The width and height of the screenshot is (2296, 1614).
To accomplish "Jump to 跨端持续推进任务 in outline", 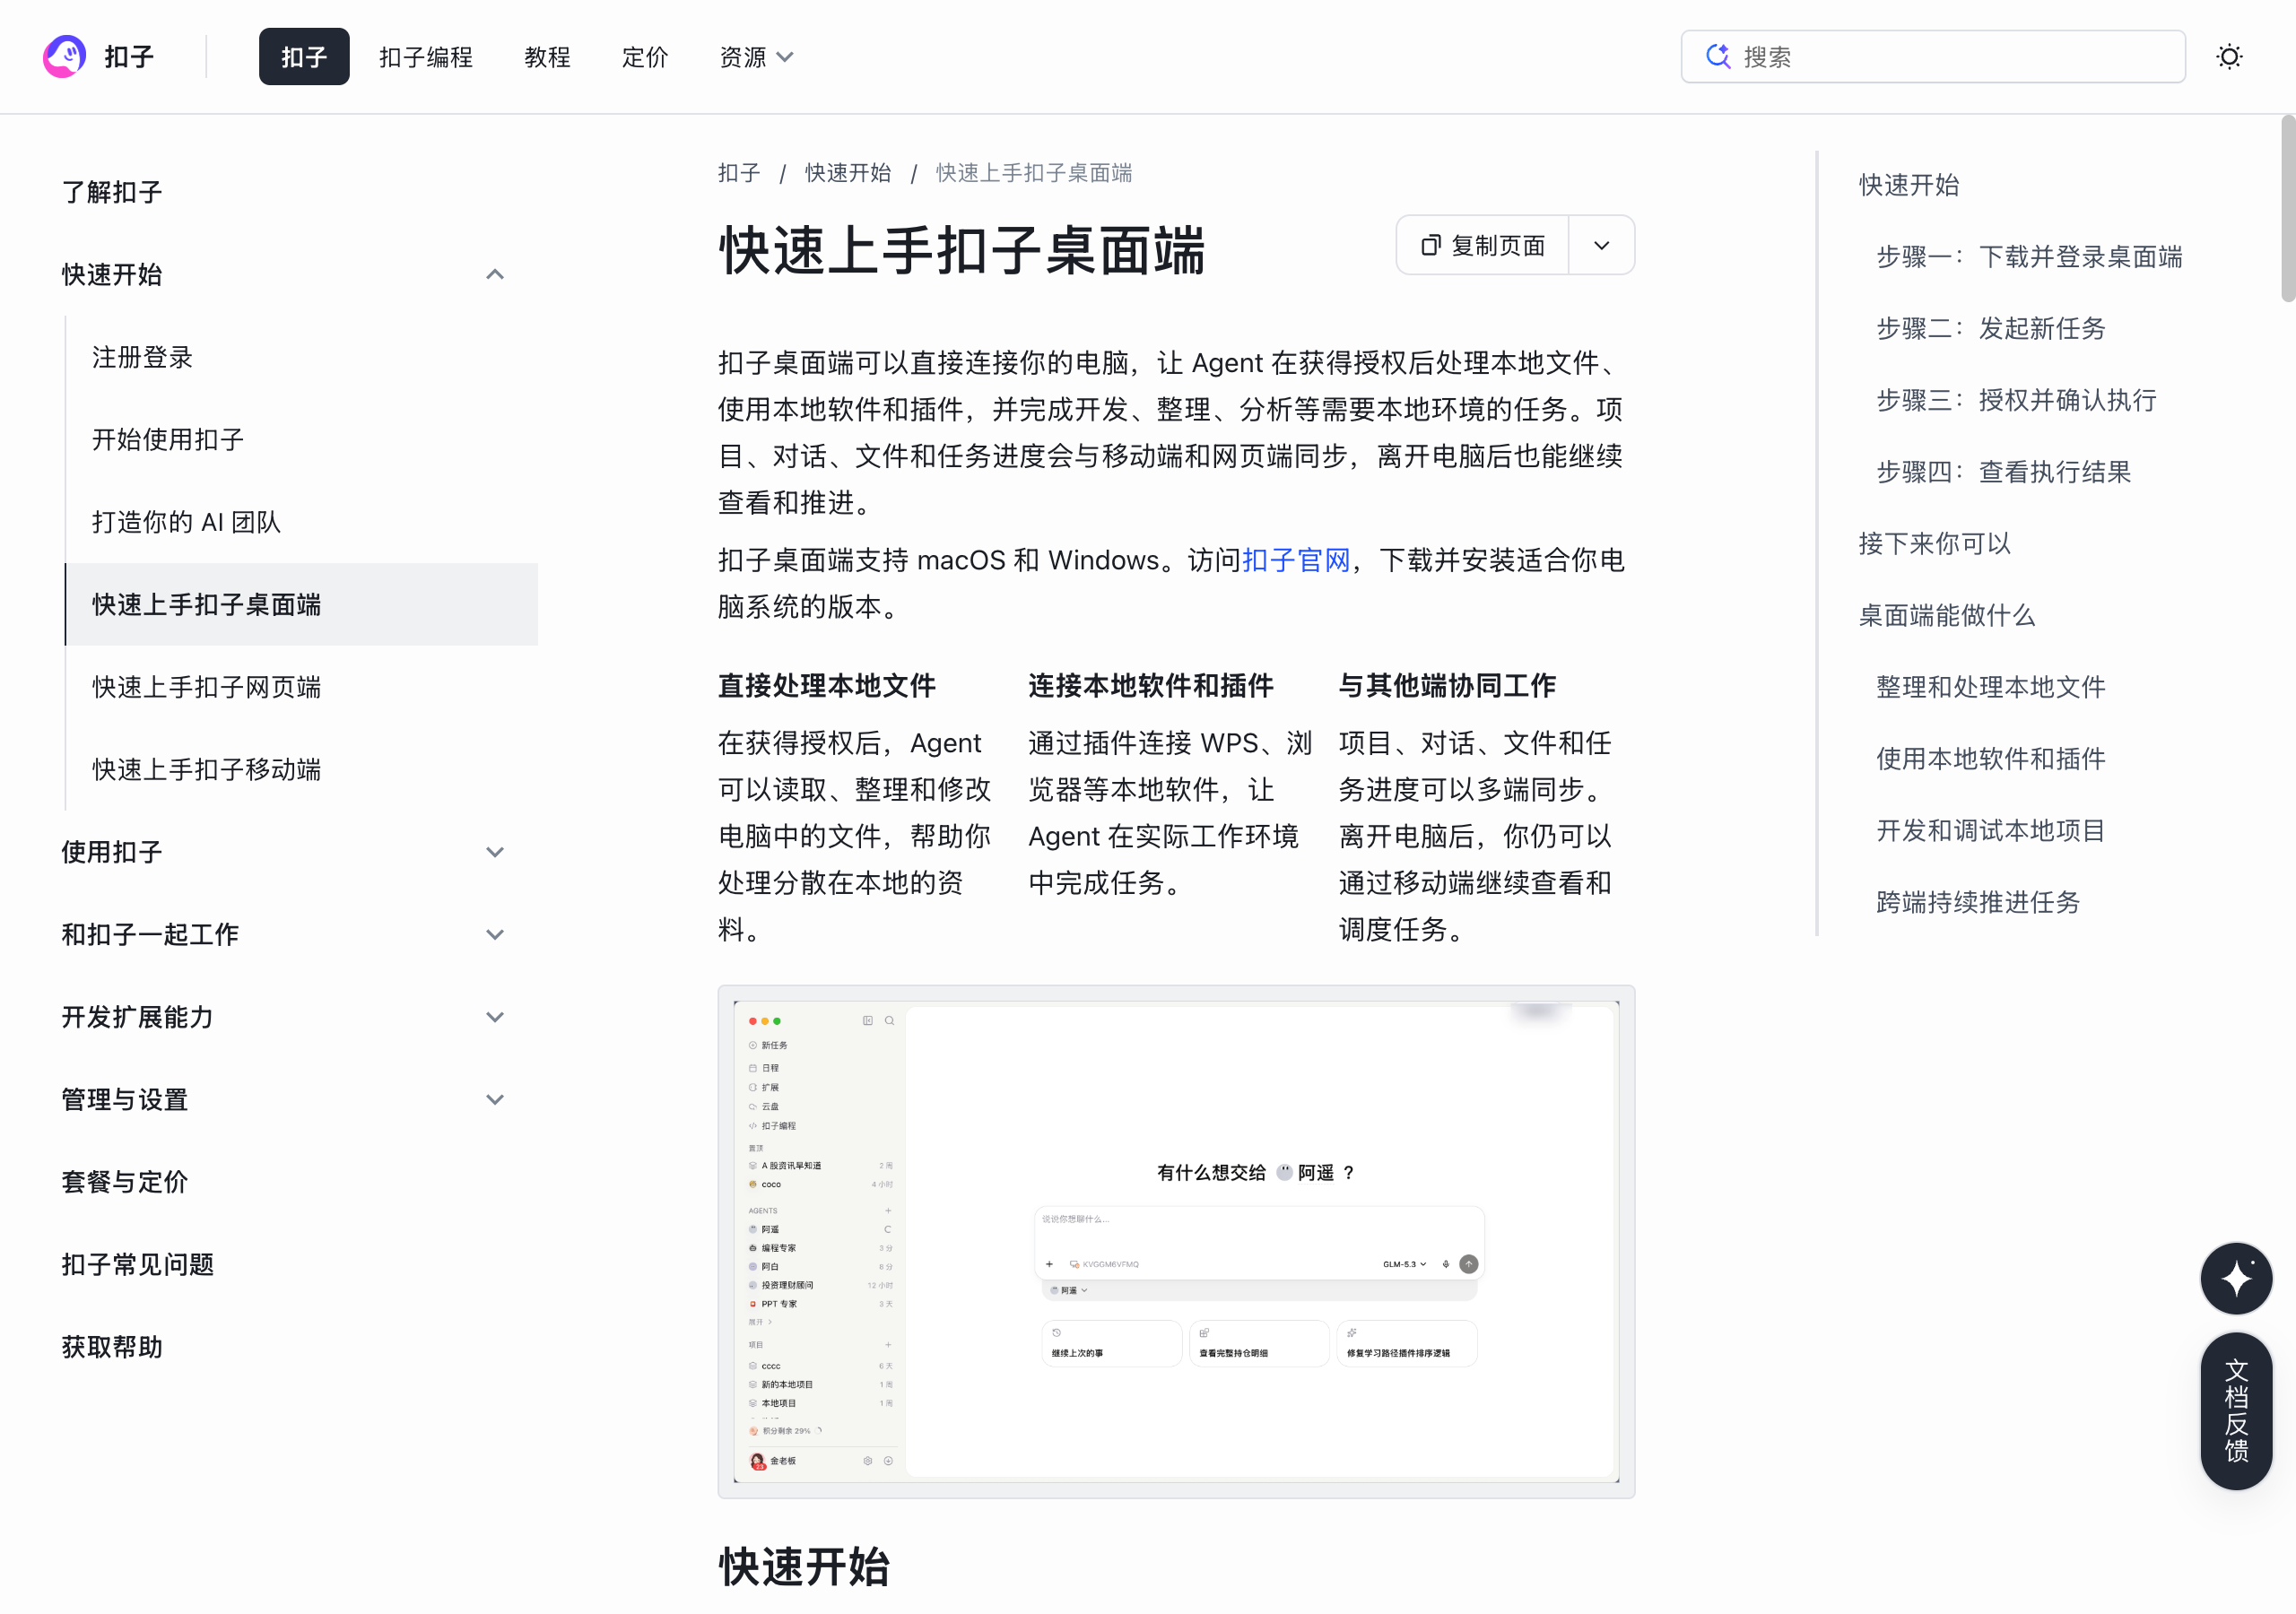I will point(1978,902).
